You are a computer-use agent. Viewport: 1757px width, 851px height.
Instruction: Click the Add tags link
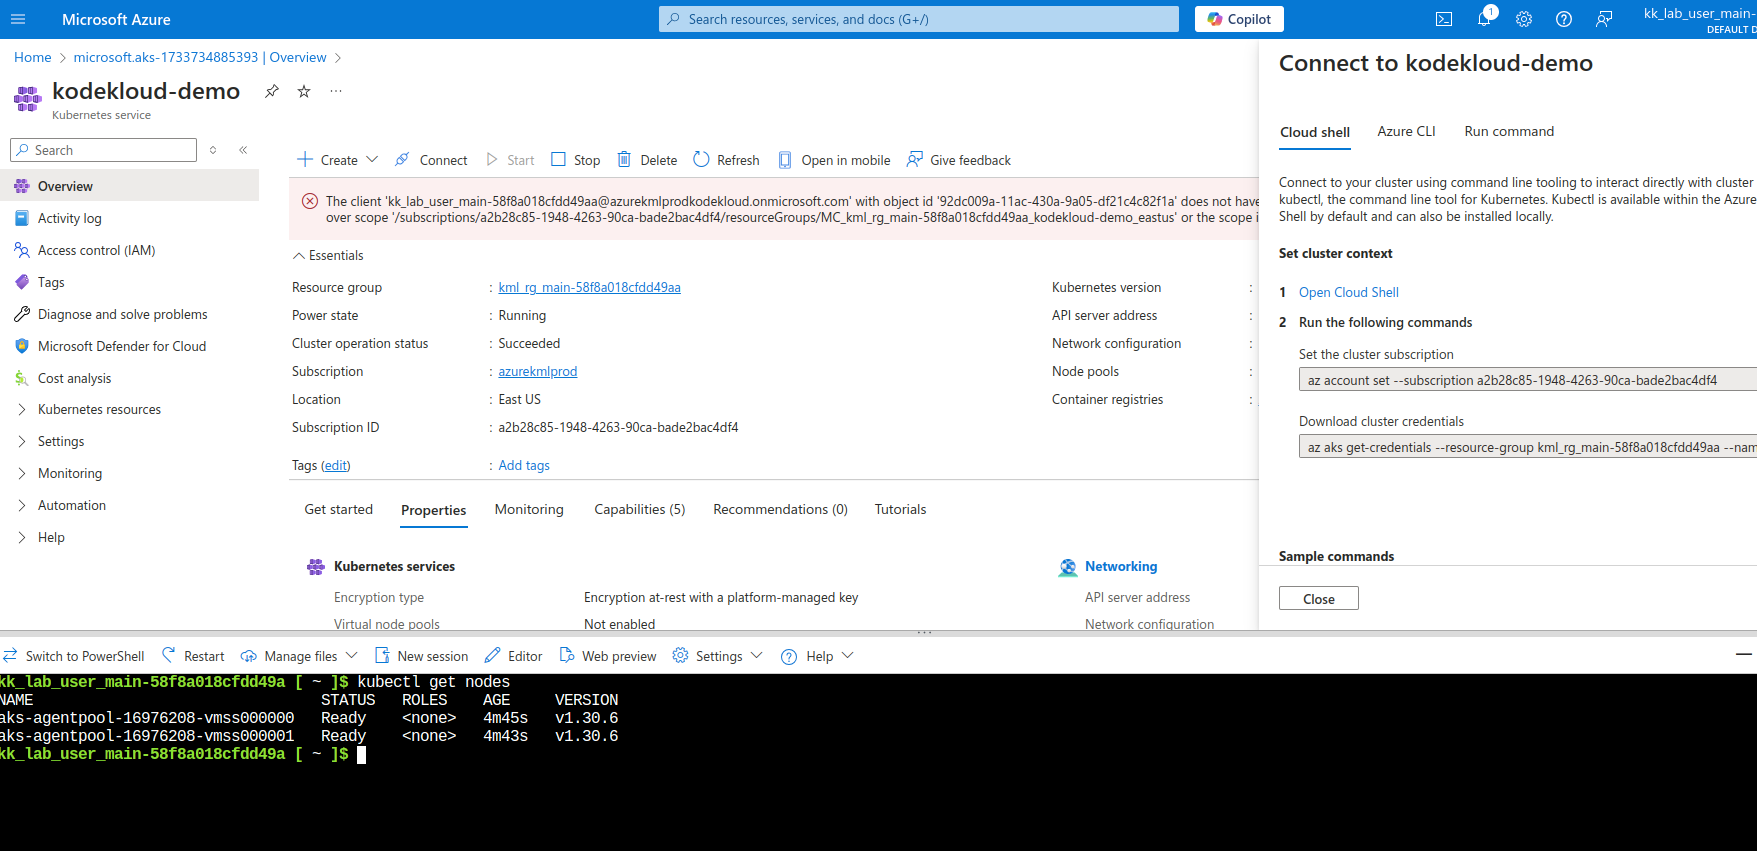(524, 465)
